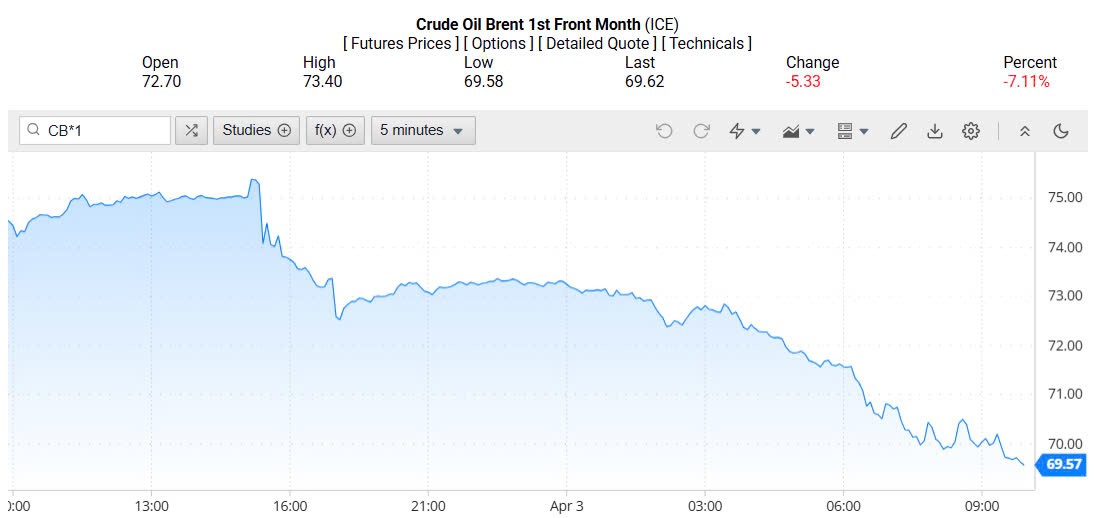Viewport: 1097px width, 518px height.
Task: Add a study with Studies button
Action: [x=256, y=130]
